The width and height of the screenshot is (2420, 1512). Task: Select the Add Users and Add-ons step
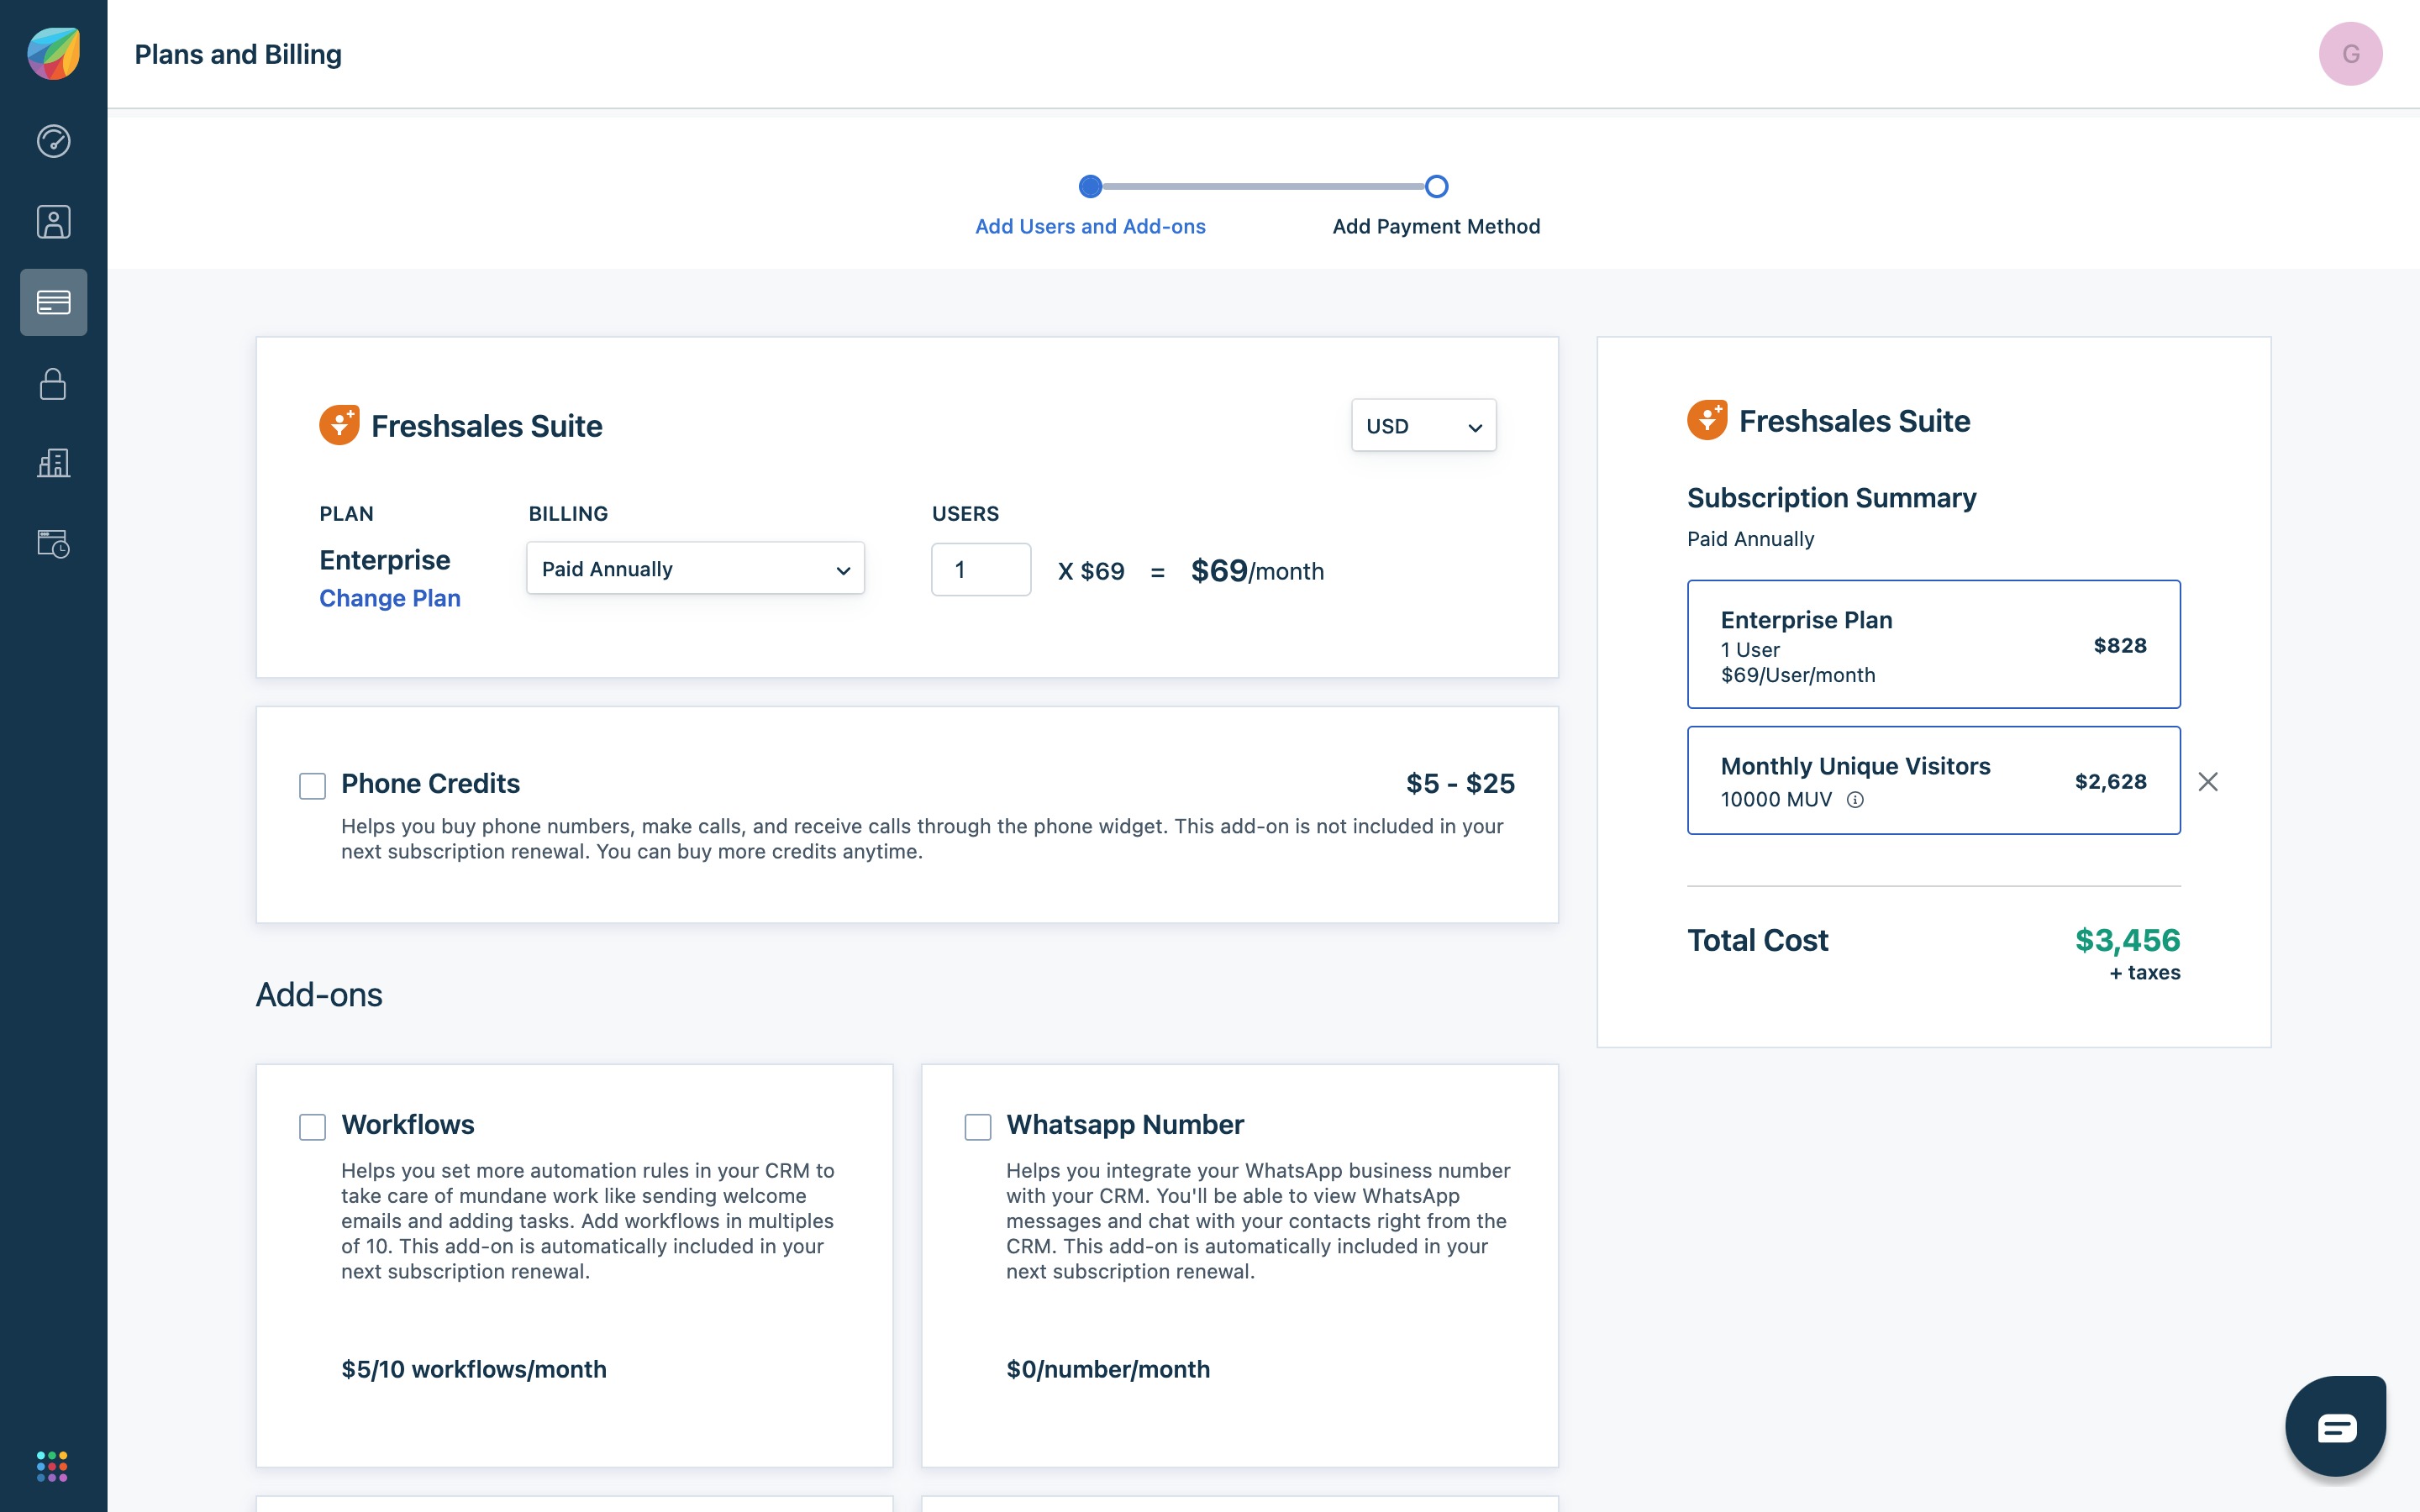[1090, 226]
